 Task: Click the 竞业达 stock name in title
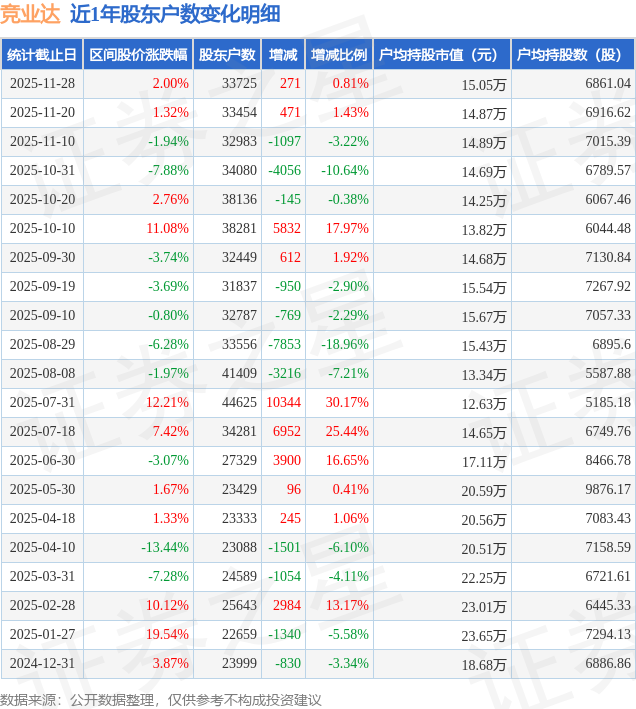pos(30,14)
